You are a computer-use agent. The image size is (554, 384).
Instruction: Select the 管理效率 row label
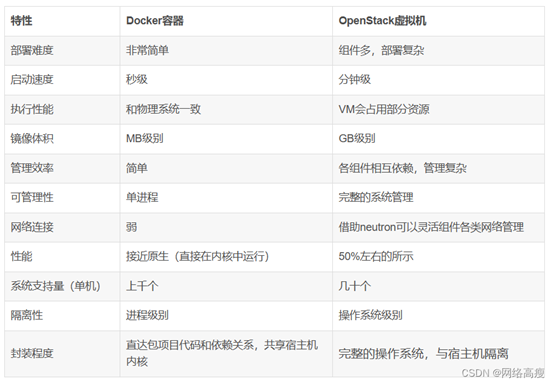[62, 168]
